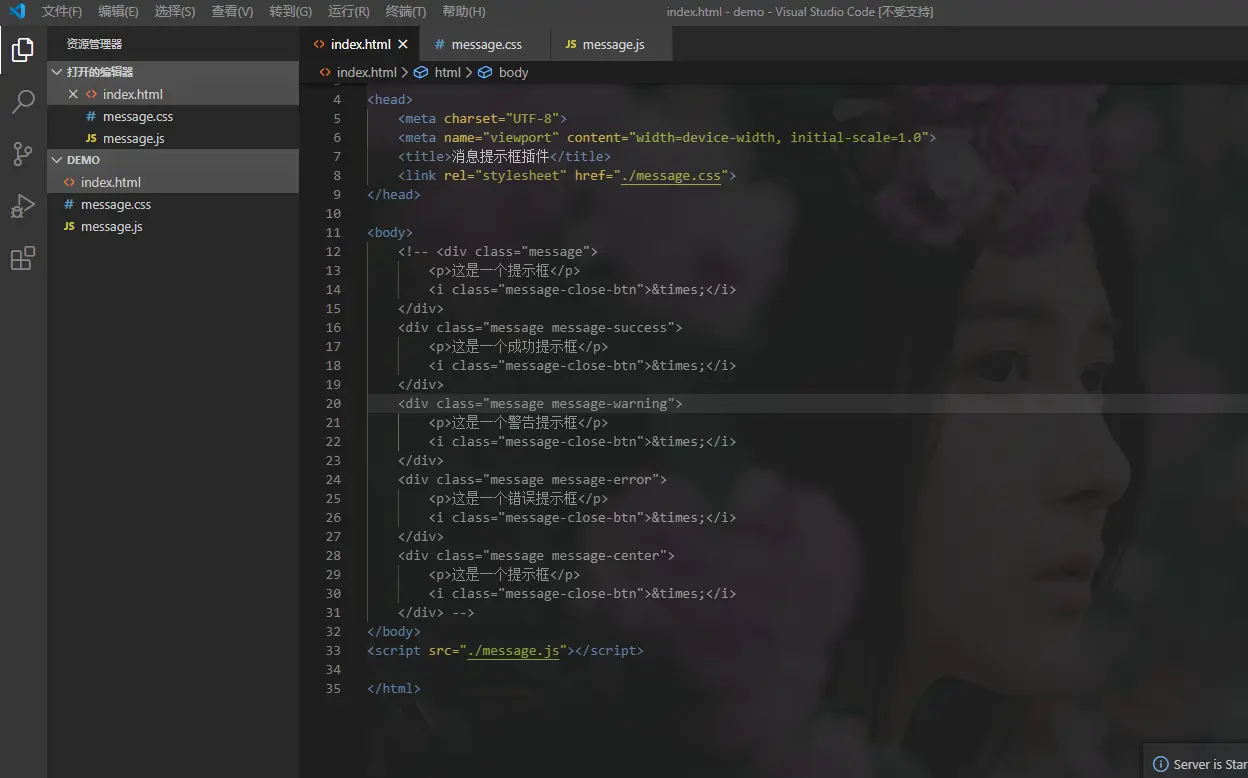The image size is (1248, 778).
Task: Close index.html in open editors list
Action: point(73,94)
